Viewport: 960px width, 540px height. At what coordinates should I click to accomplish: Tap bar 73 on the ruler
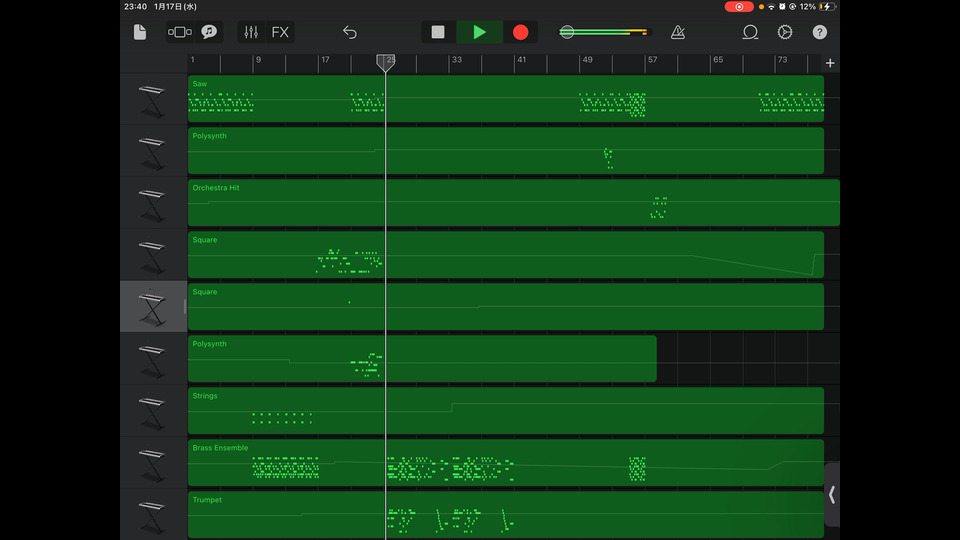[x=782, y=59]
